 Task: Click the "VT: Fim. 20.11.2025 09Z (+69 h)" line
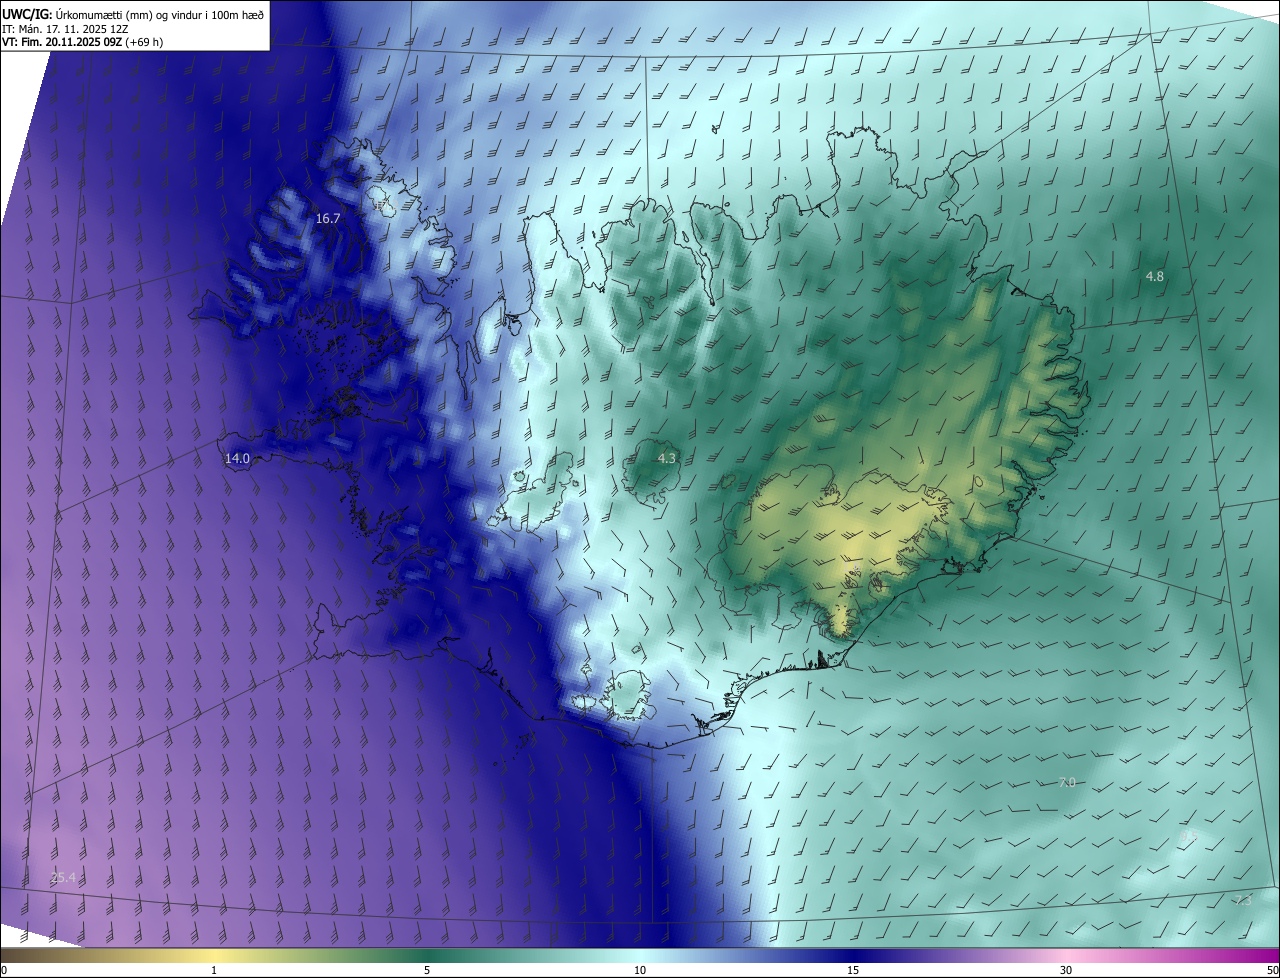[83, 42]
